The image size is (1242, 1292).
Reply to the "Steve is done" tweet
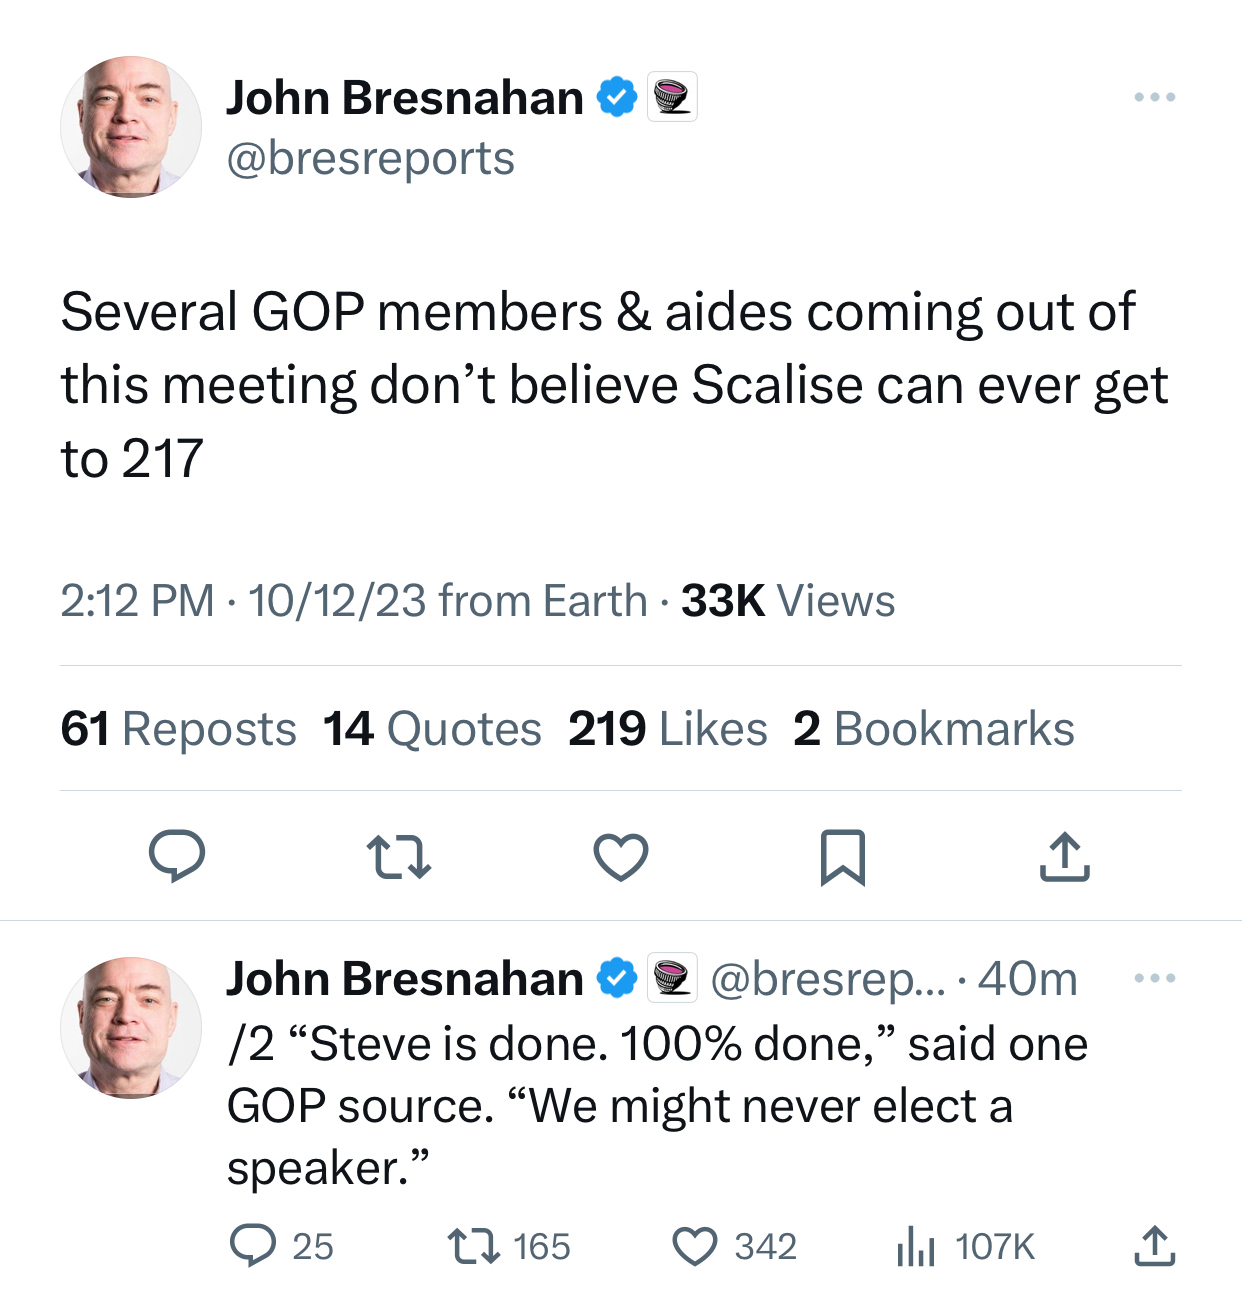click(x=253, y=1246)
